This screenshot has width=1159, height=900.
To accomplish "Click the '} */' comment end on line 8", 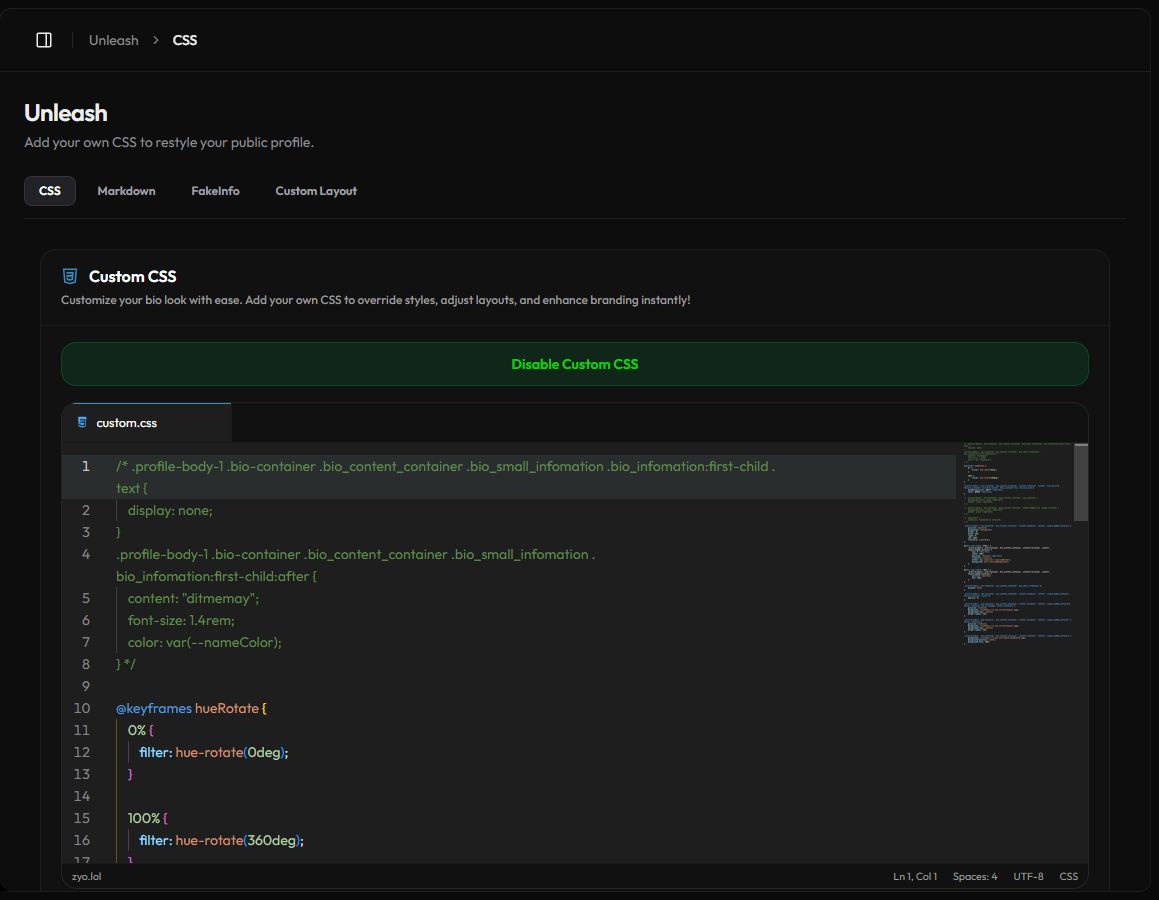I will pyautogui.click(x=126, y=664).
